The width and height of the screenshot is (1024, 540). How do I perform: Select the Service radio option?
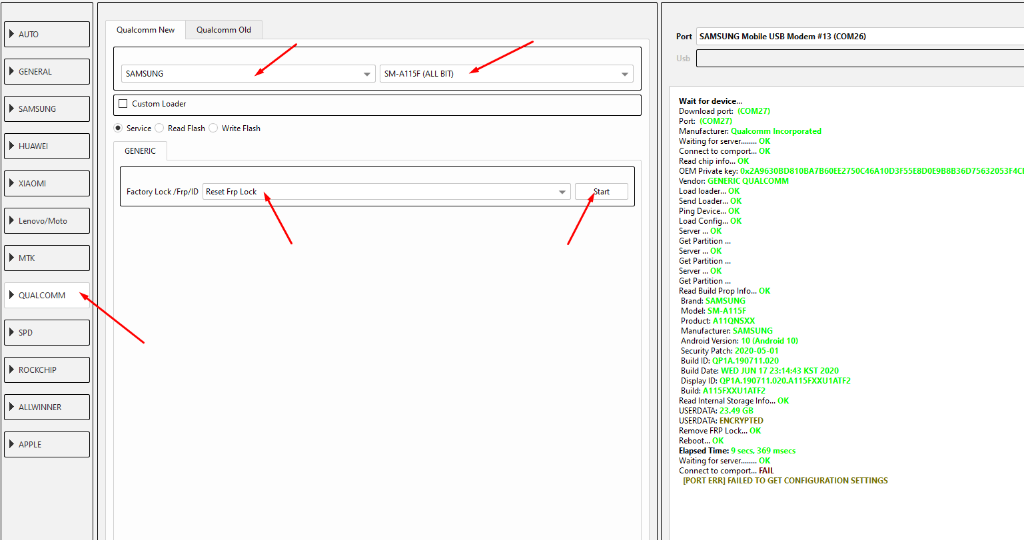click(x=118, y=128)
